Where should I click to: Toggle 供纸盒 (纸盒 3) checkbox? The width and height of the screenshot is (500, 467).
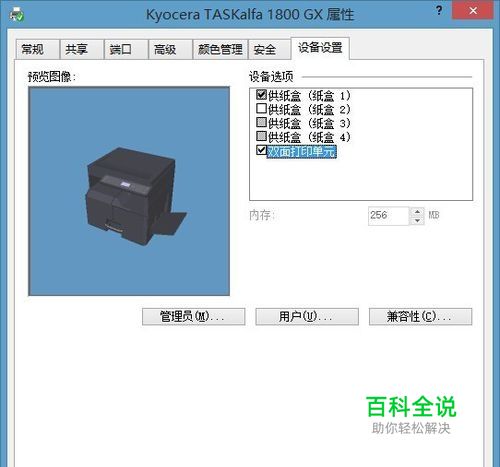coord(261,122)
